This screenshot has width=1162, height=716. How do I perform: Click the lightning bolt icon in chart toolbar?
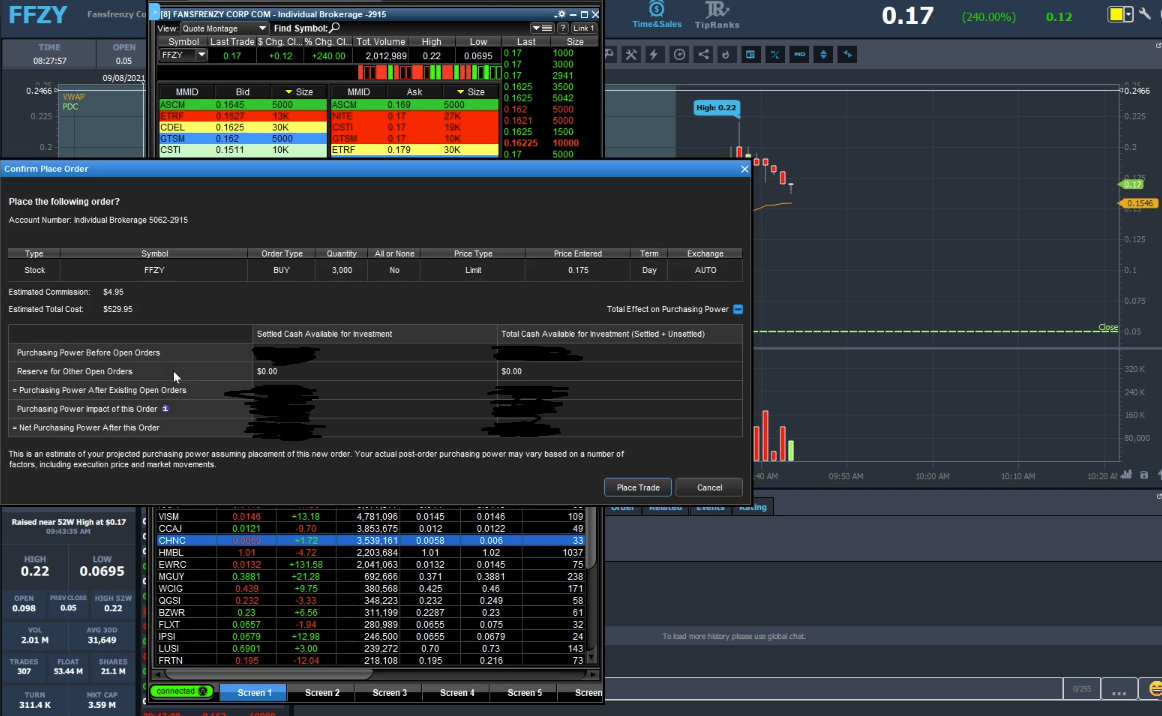[655, 54]
